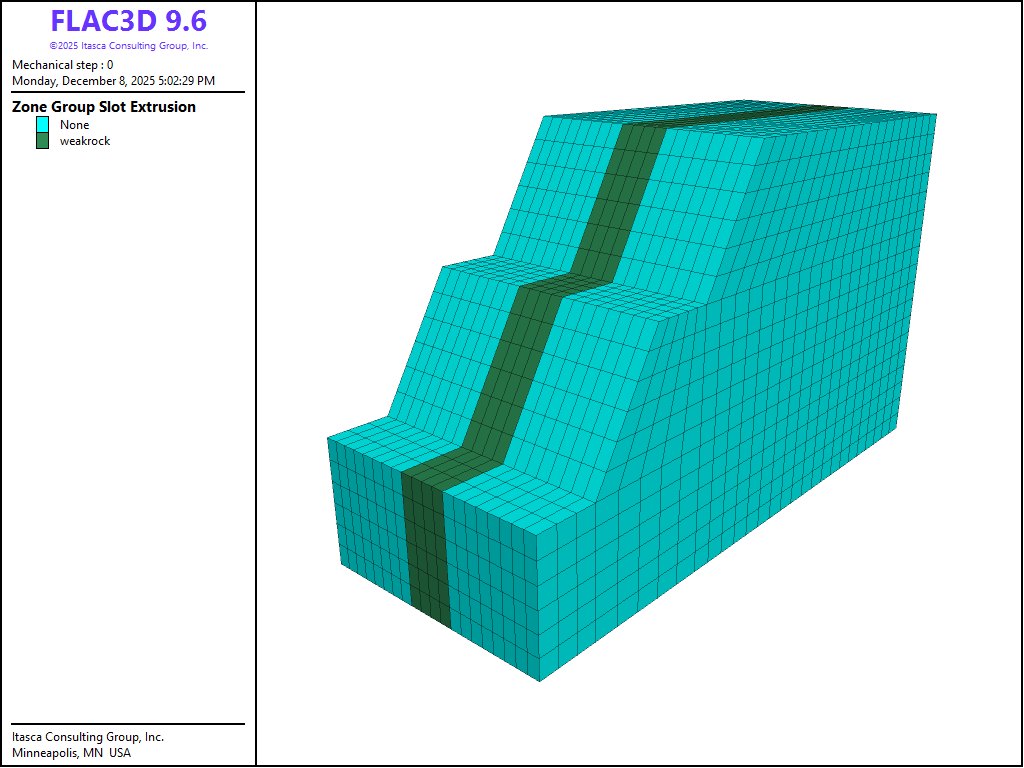Click the Itasca Consulting Group footer text

point(88,737)
